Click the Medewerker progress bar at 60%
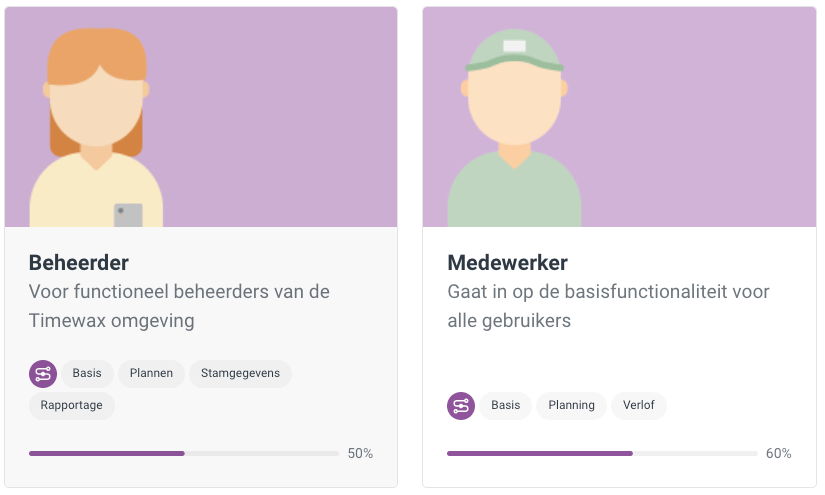 click(602, 453)
